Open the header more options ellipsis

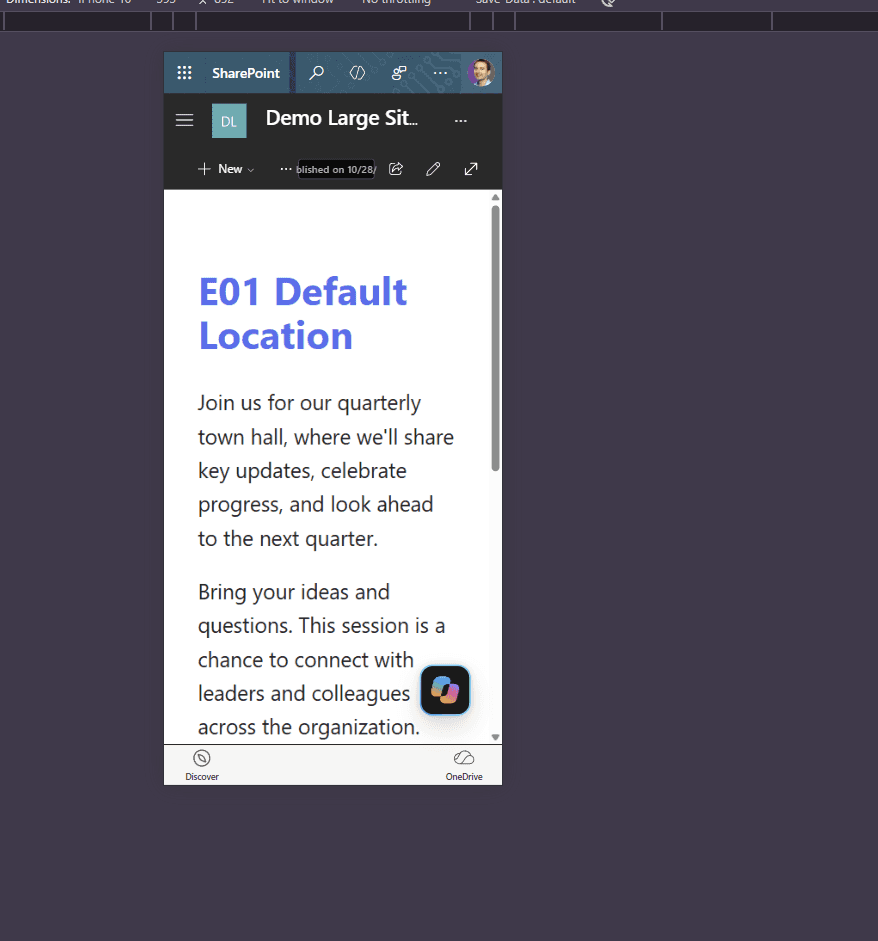pos(440,73)
